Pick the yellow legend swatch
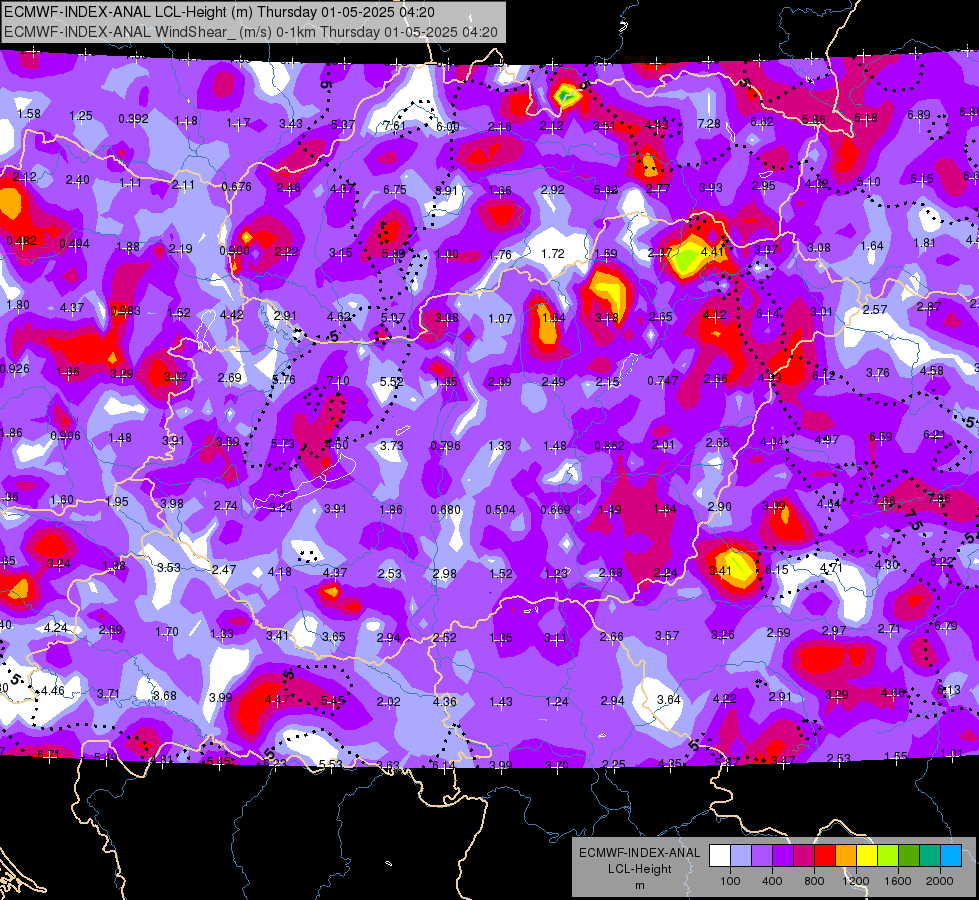The height and width of the screenshot is (900, 979). (x=867, y=856)
